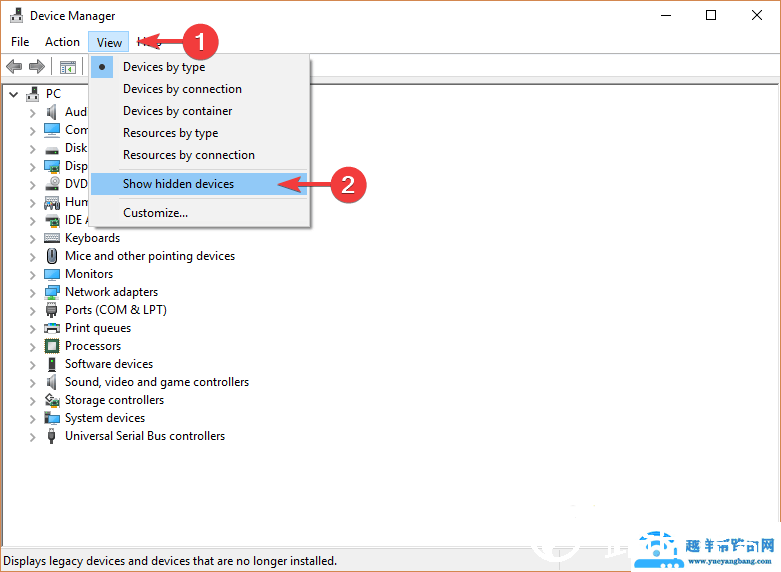Select the Processors chip icon
The width and height of the screenshot is (781, 572).
coord(52,346)
